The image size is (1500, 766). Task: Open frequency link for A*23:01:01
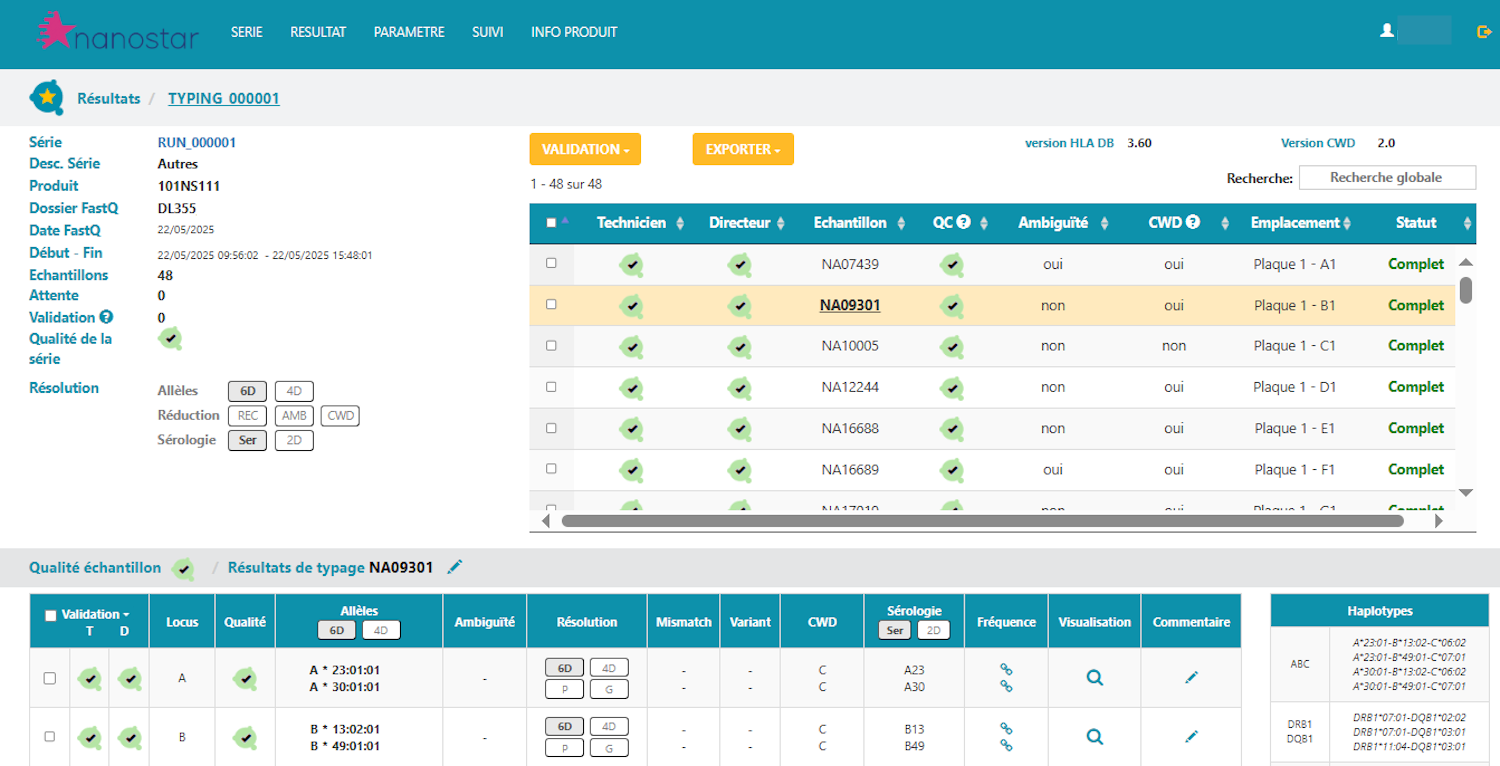(x=1006, y=670)
